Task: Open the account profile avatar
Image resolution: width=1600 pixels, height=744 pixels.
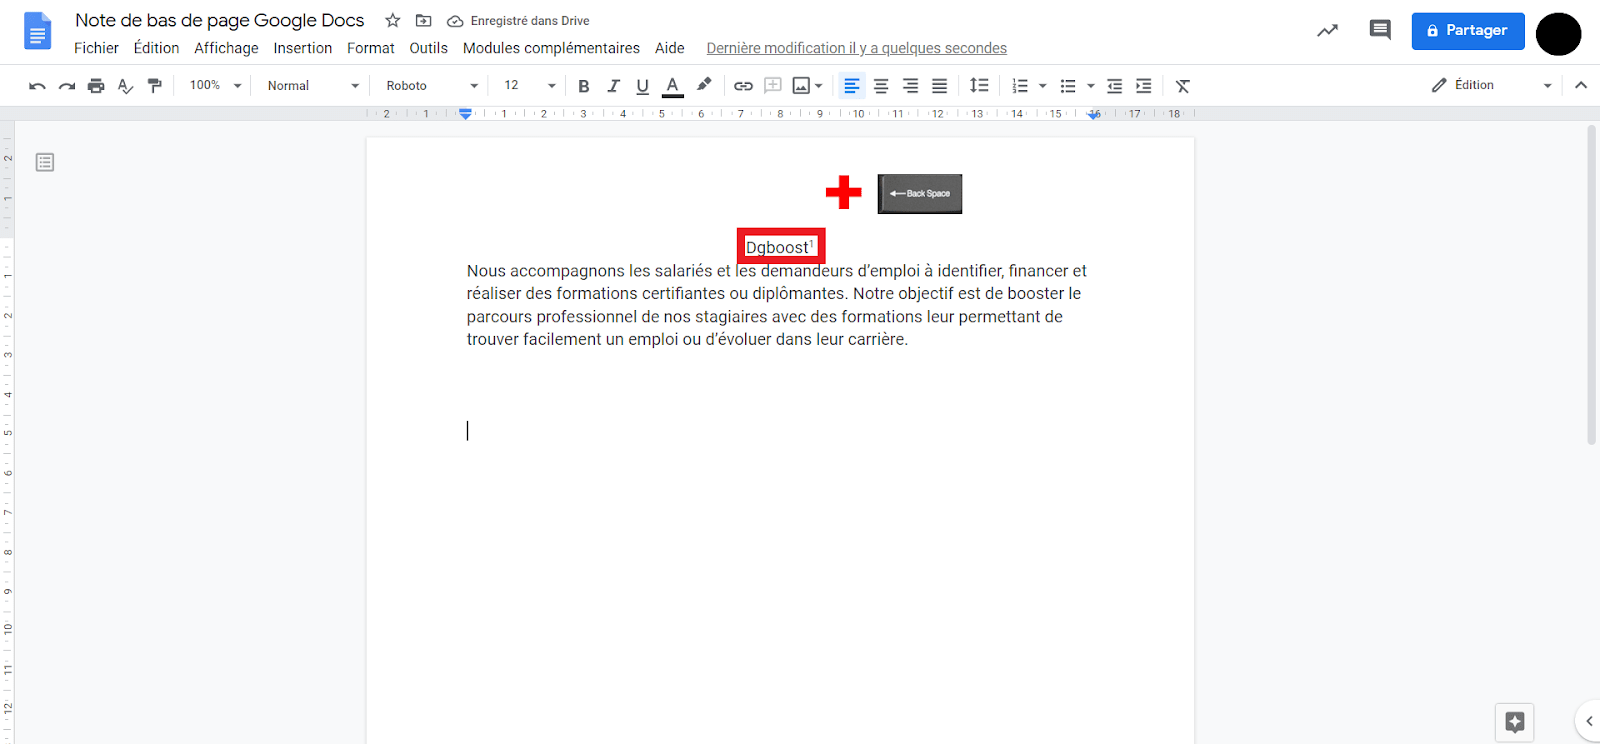Action: click(1558, 34)
